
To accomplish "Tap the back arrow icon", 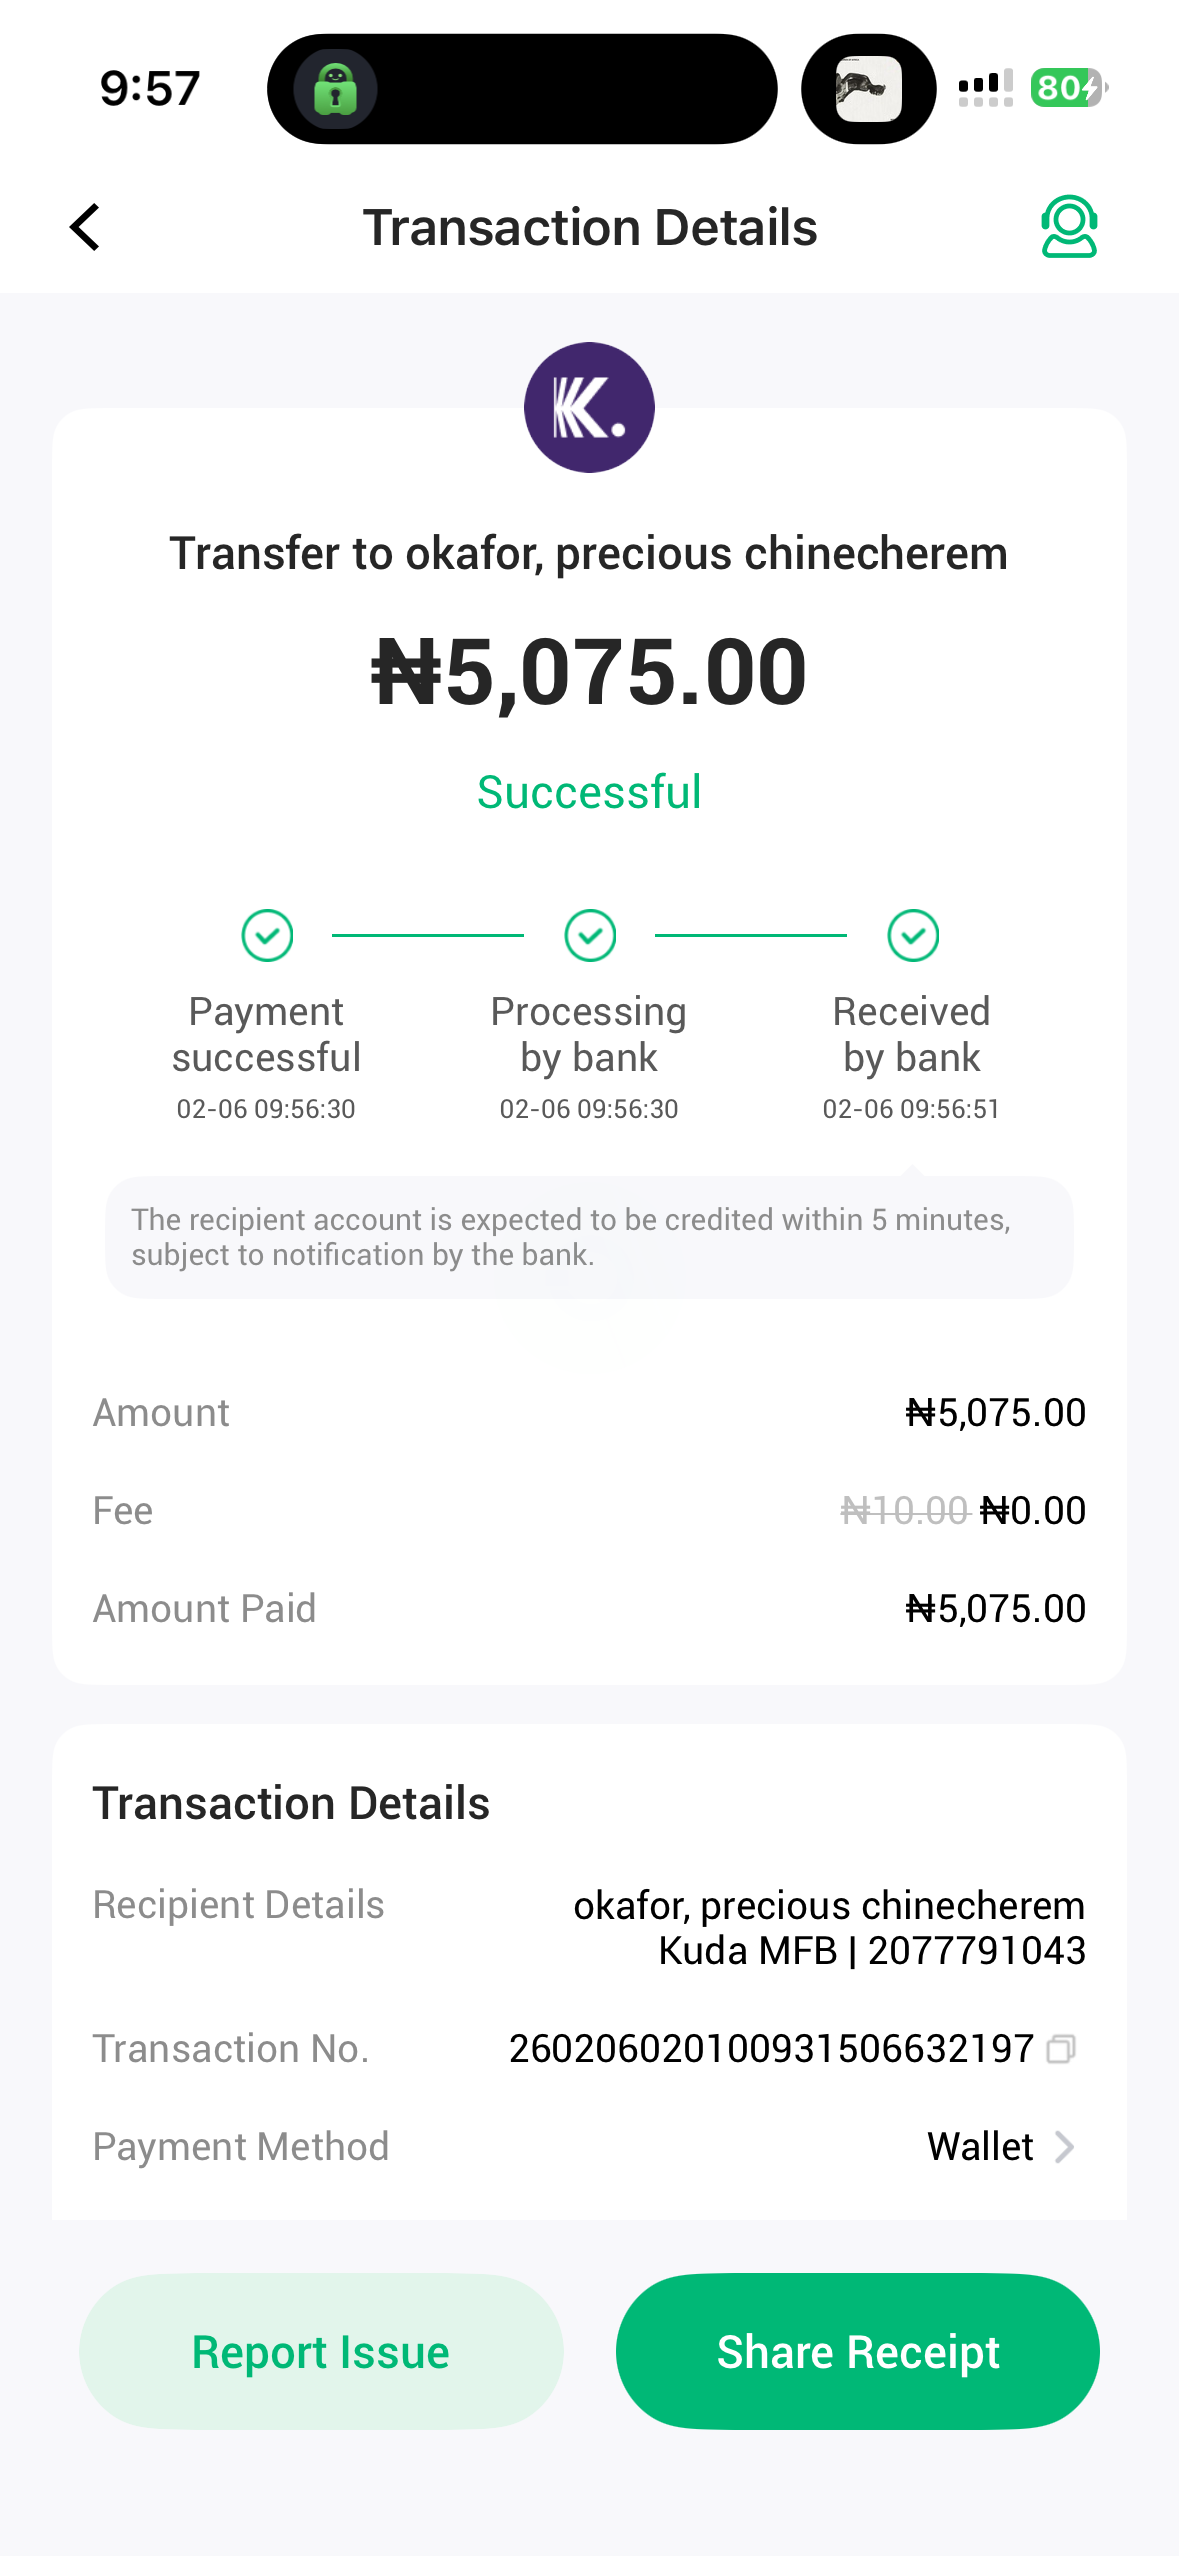I will coord(86,227).
